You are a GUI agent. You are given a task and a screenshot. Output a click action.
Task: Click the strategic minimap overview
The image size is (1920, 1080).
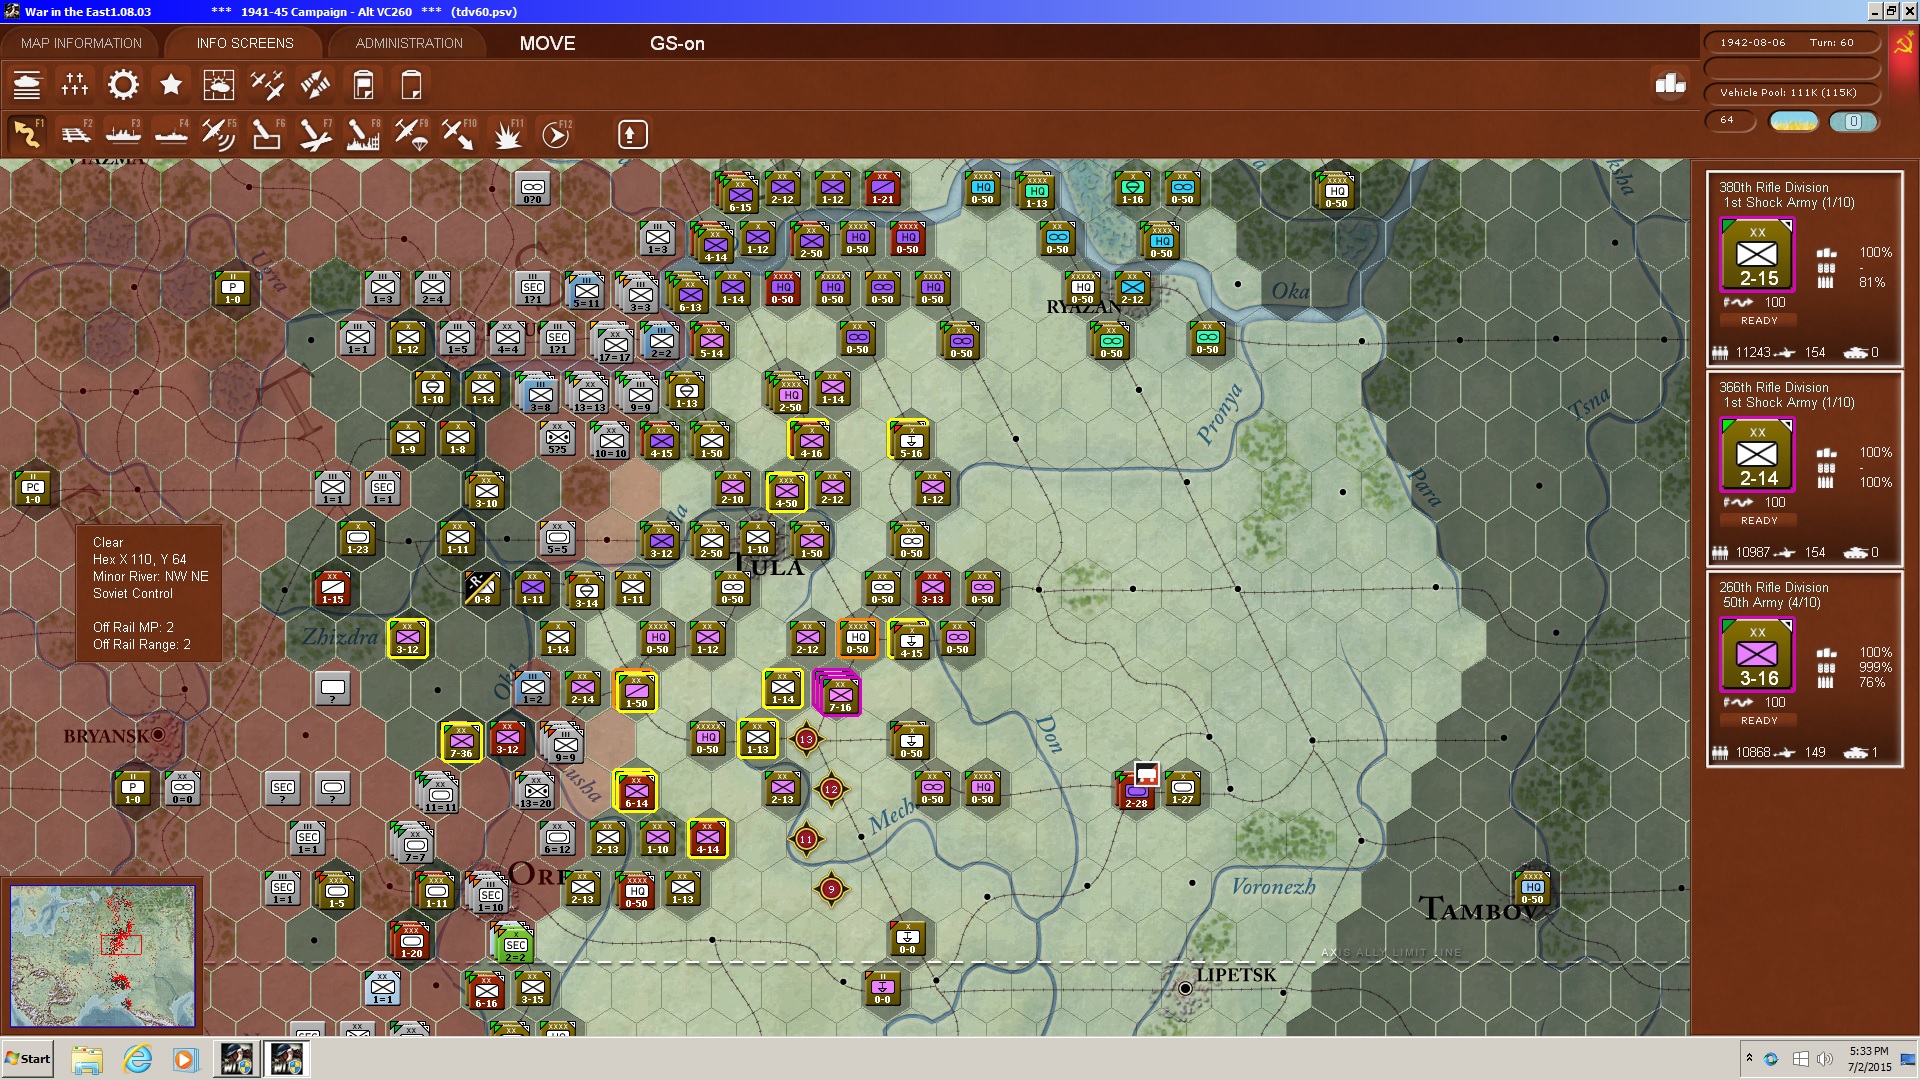[x=102, y=956]
